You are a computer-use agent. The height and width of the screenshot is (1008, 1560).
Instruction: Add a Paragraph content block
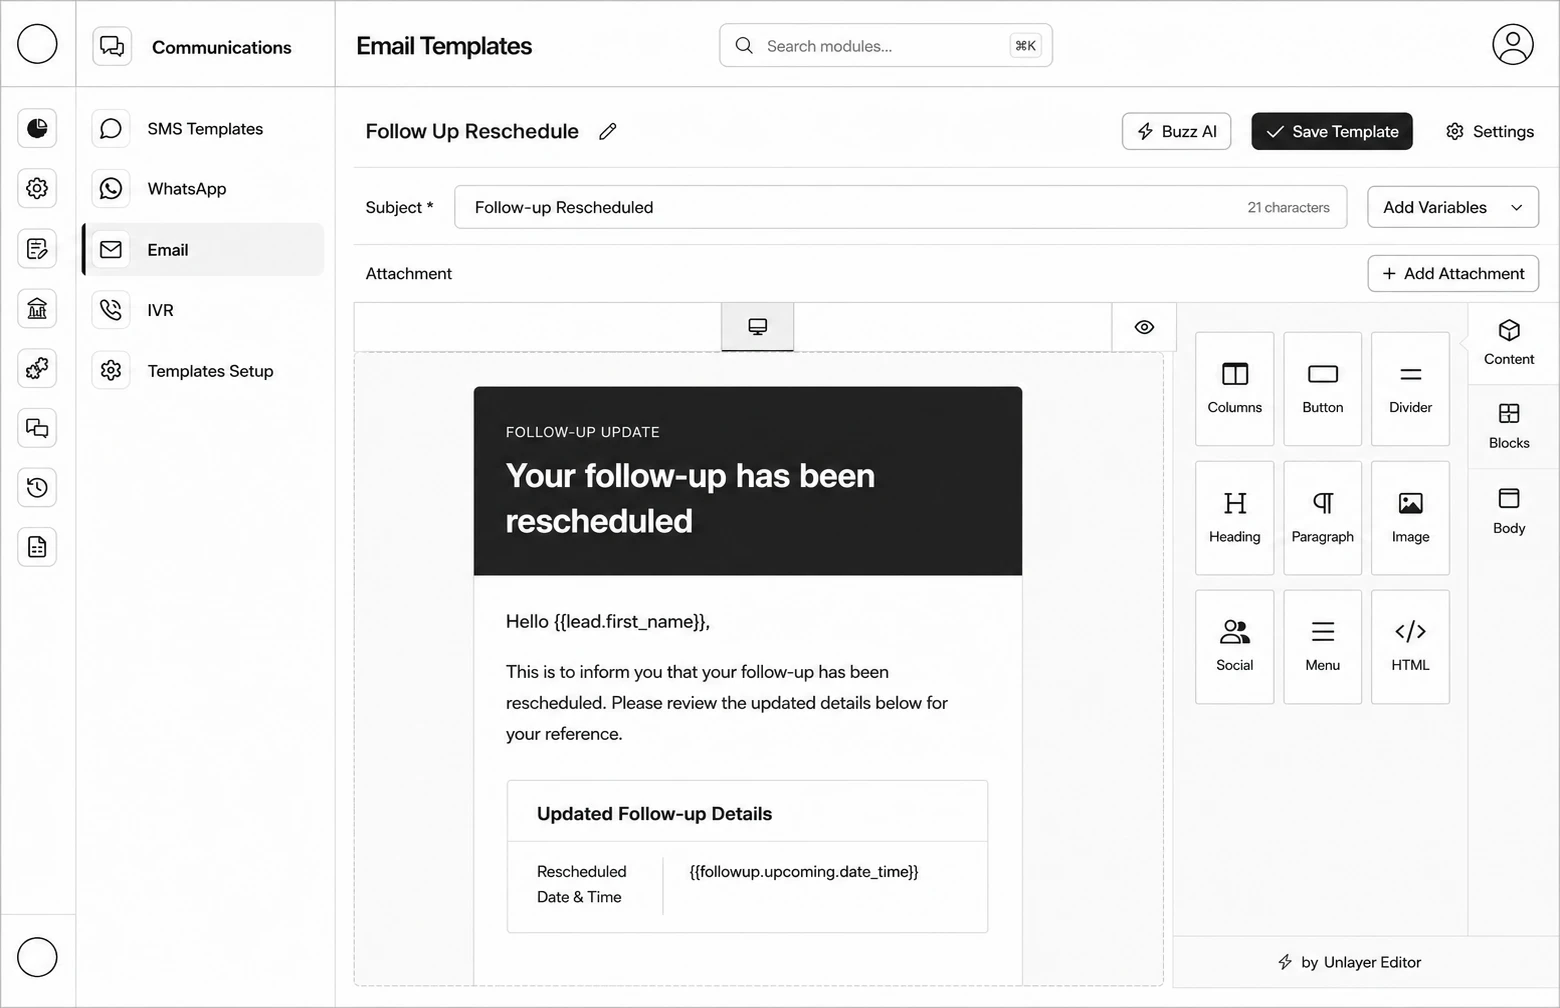[1323, 518]
